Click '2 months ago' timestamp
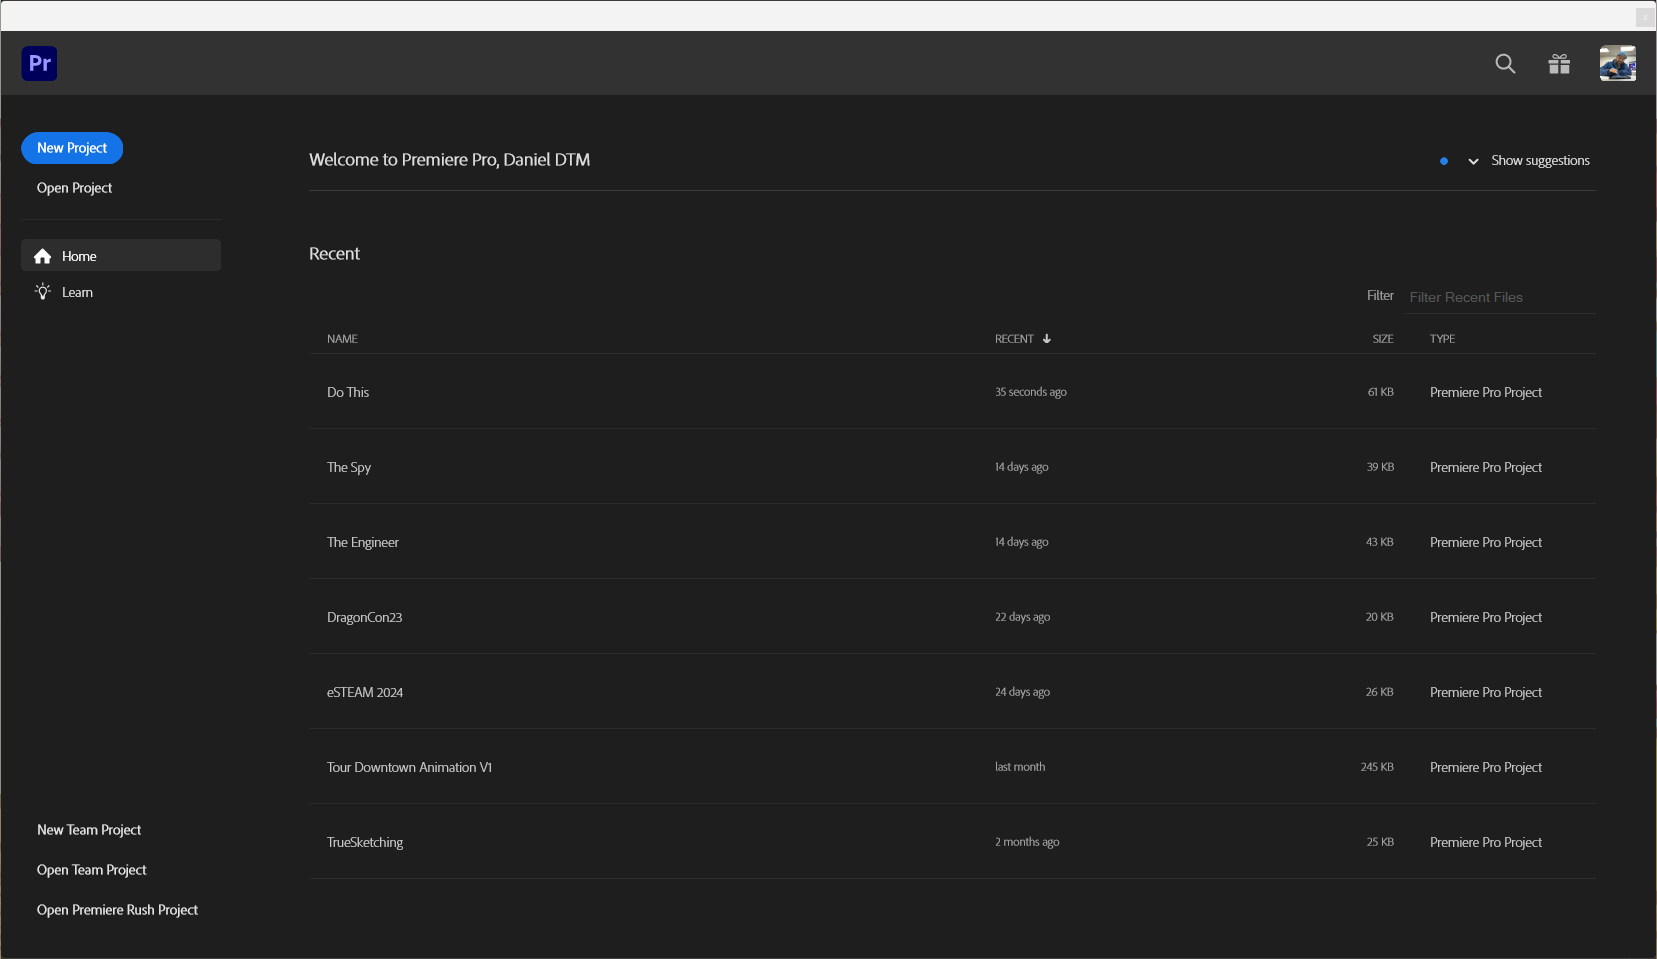 pyautogui.click(x=1027, y=842)
